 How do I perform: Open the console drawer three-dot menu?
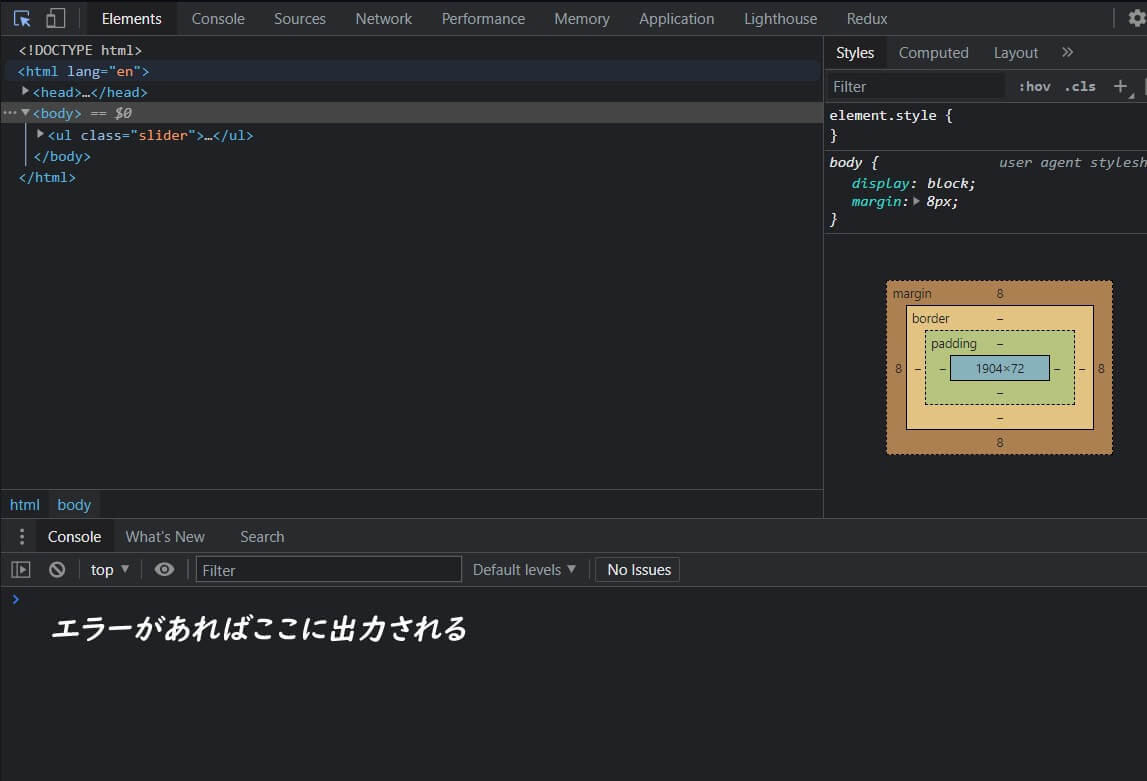pyautogui.click(x=22, y=537)
